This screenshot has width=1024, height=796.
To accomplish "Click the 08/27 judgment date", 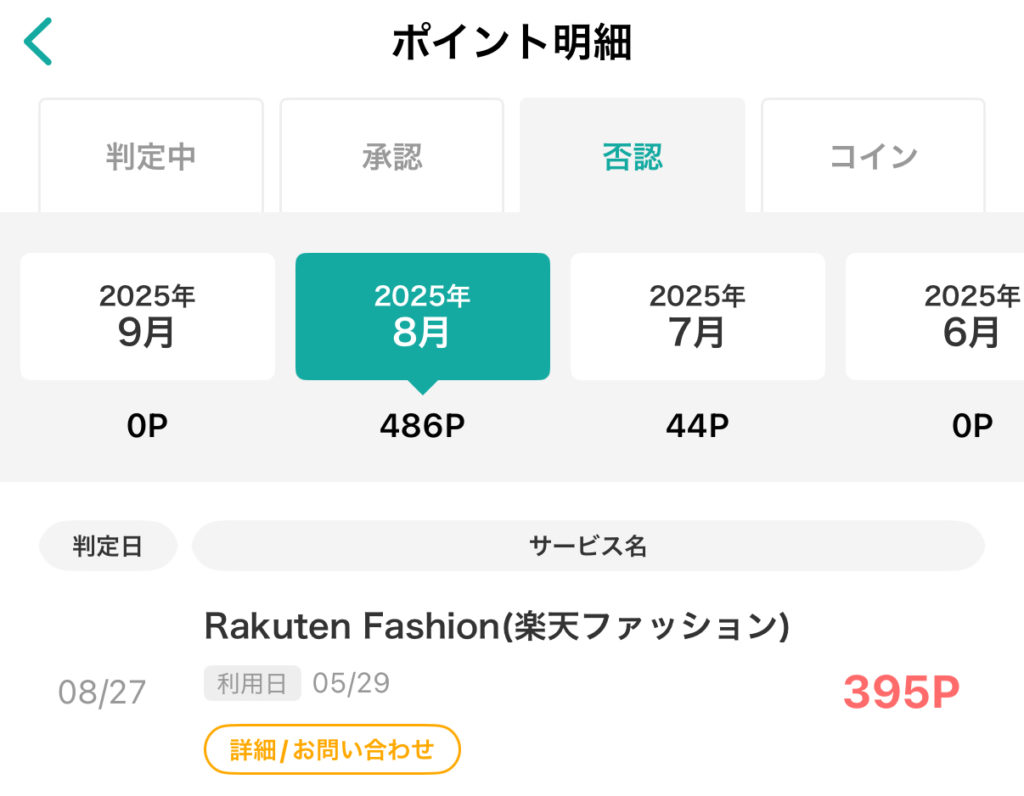I will click(x=102, y=691).
